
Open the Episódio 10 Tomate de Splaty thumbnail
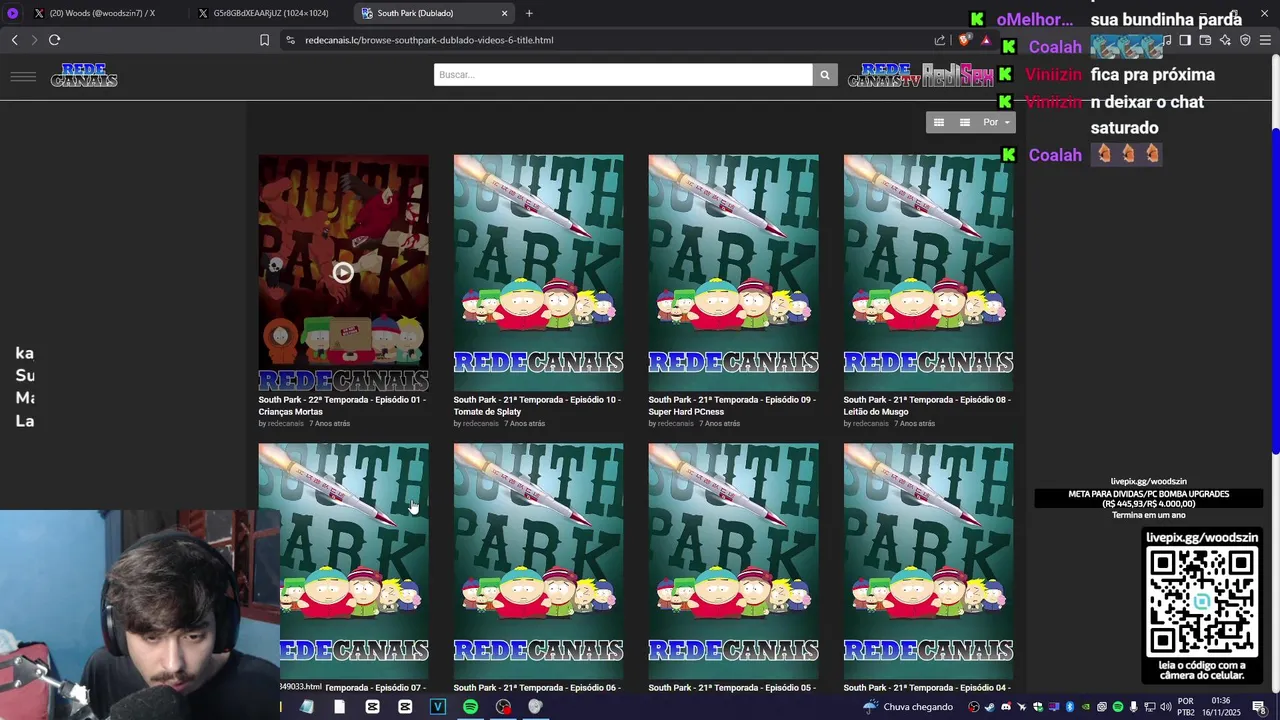pos(538,272)
